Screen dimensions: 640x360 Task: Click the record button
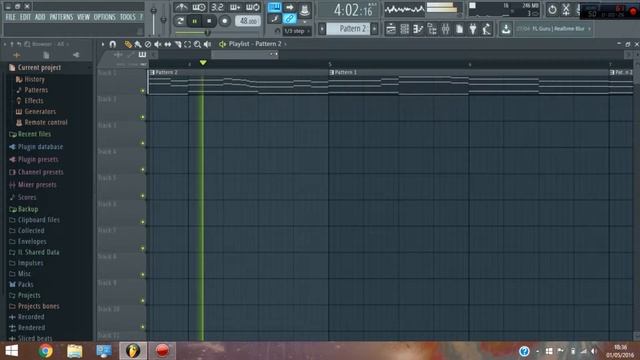pos(224,21)
